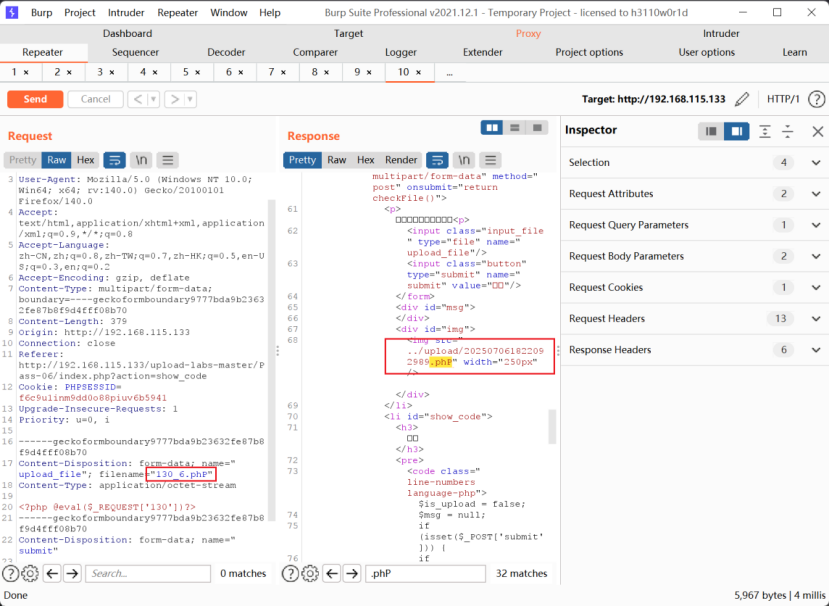Open Response search help icon
830x606 pixels.
[290, 573]
